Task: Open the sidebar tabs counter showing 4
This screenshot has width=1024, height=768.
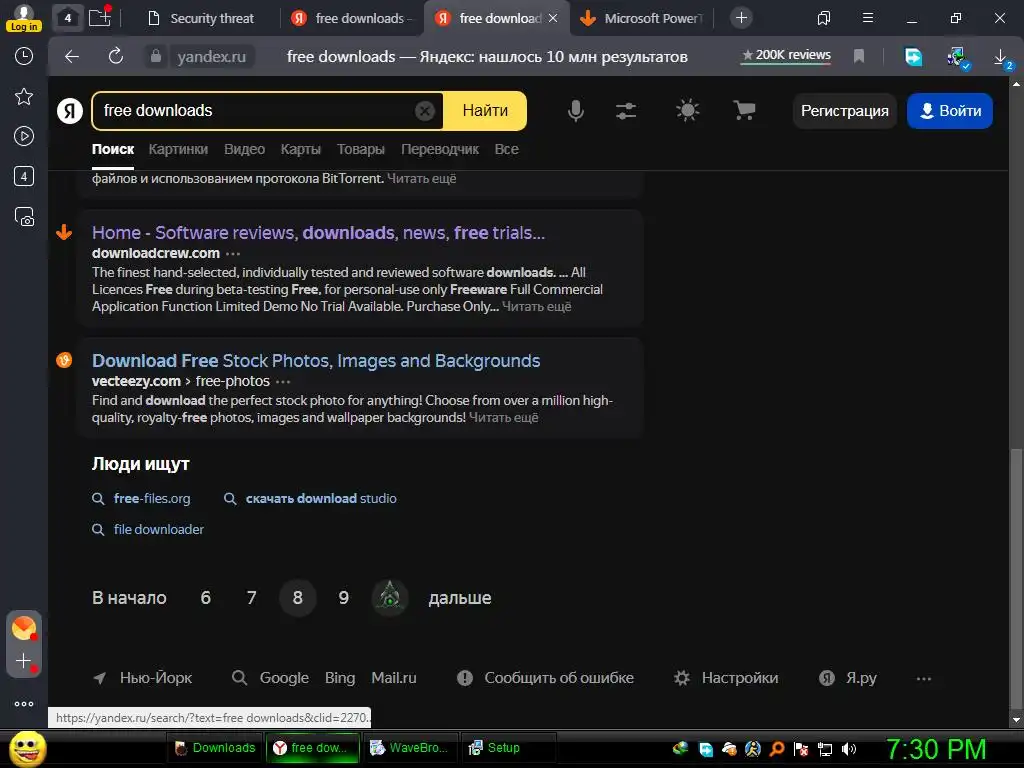Action: [24, 176]
